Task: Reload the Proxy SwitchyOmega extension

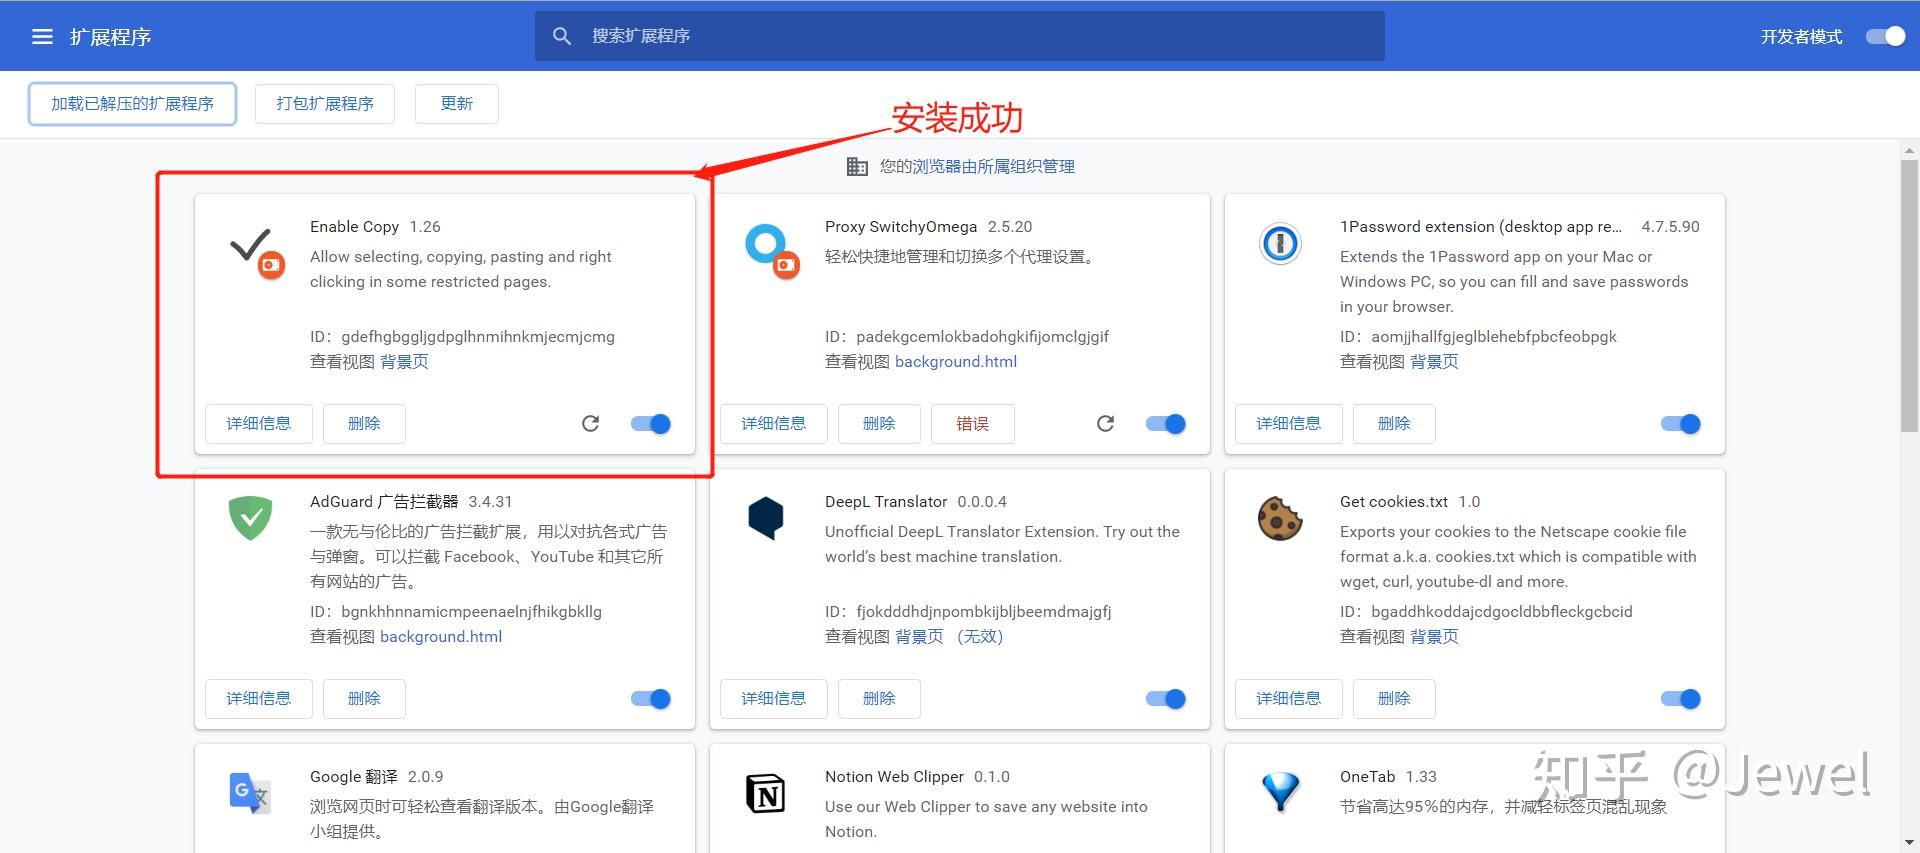Action: pyautogui.click(x=1106, y=424)
